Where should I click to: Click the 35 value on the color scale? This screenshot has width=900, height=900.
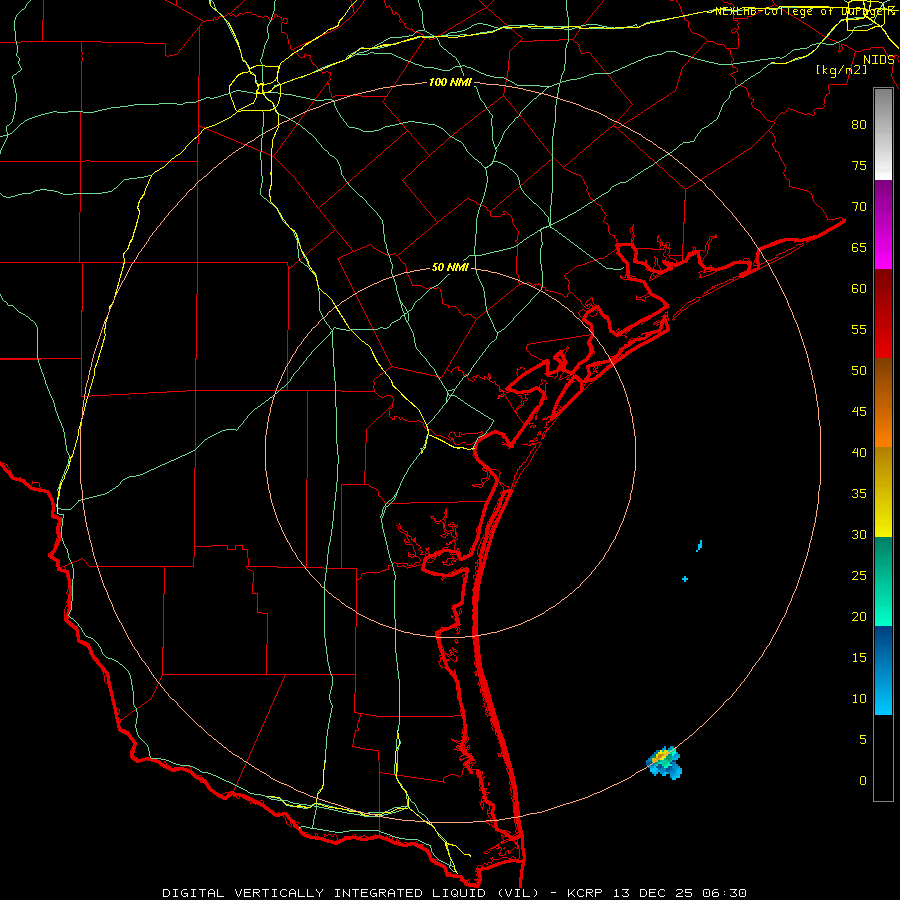click(x=859, y=494)
